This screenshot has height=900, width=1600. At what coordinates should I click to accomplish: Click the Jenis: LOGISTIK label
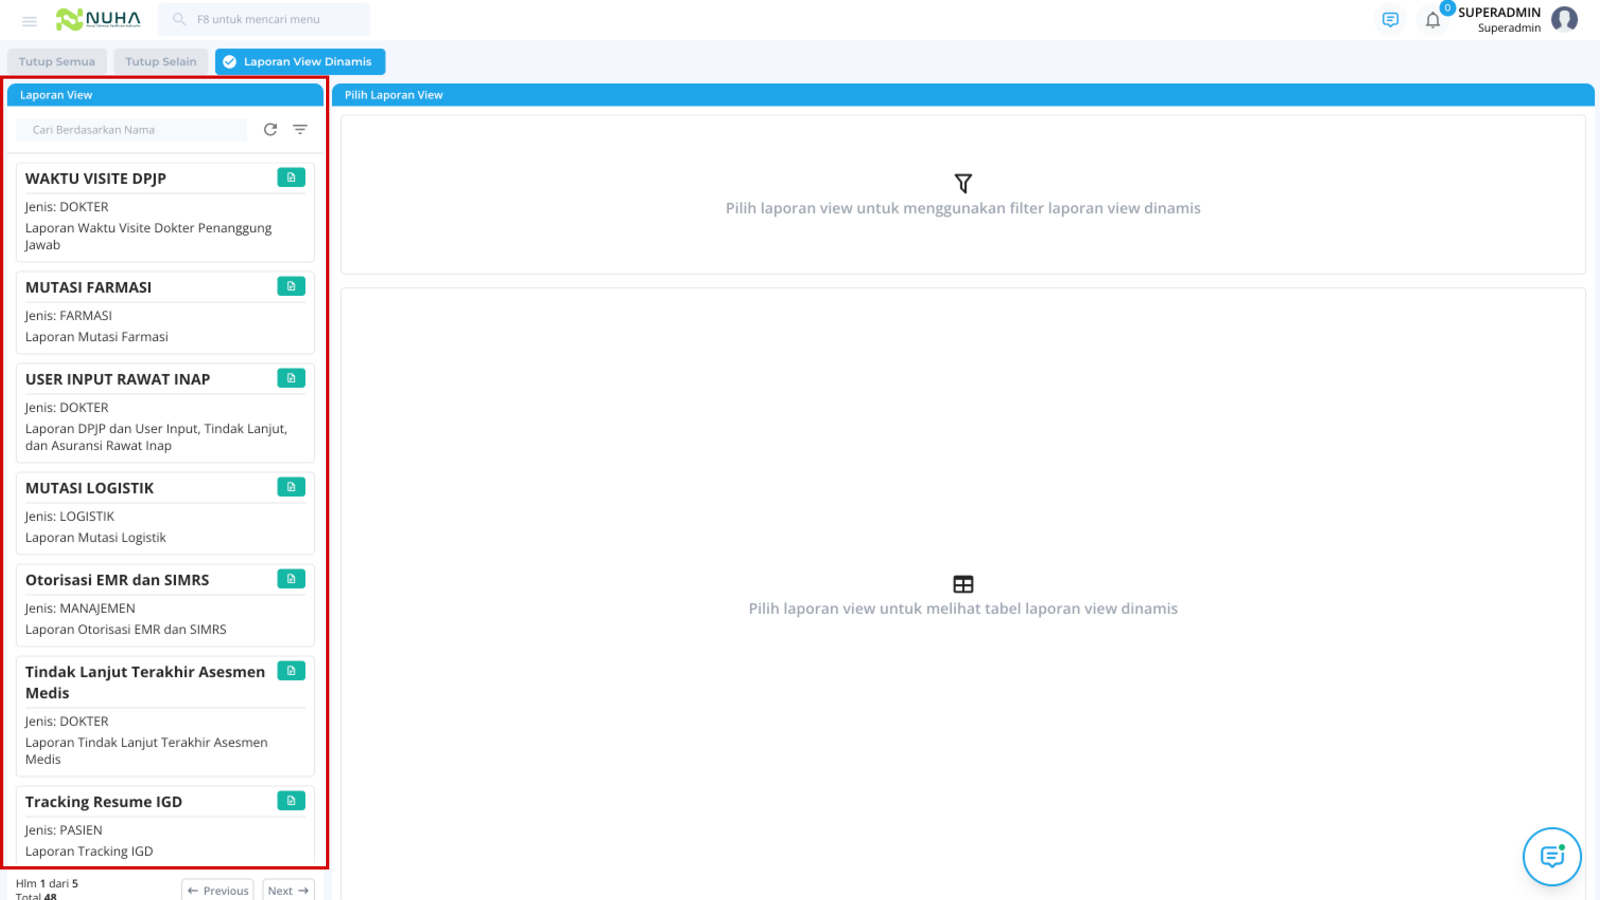70,516
